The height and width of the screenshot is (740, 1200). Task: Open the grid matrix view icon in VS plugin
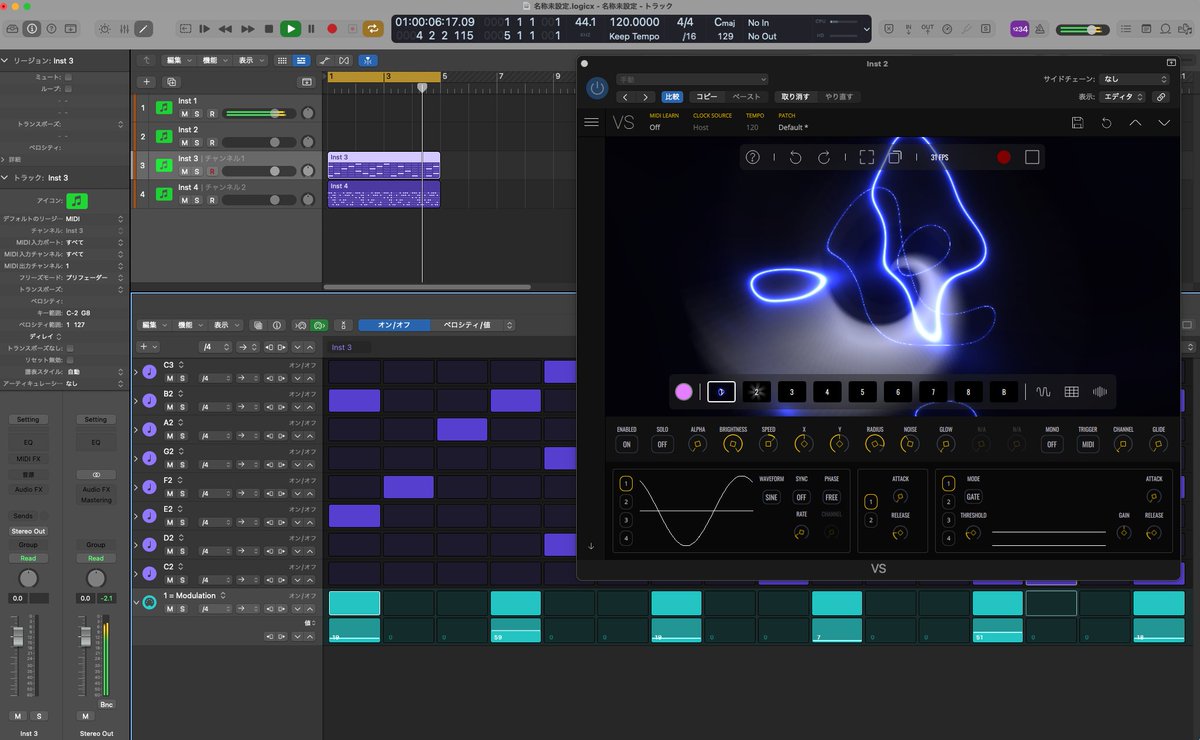1071,391
